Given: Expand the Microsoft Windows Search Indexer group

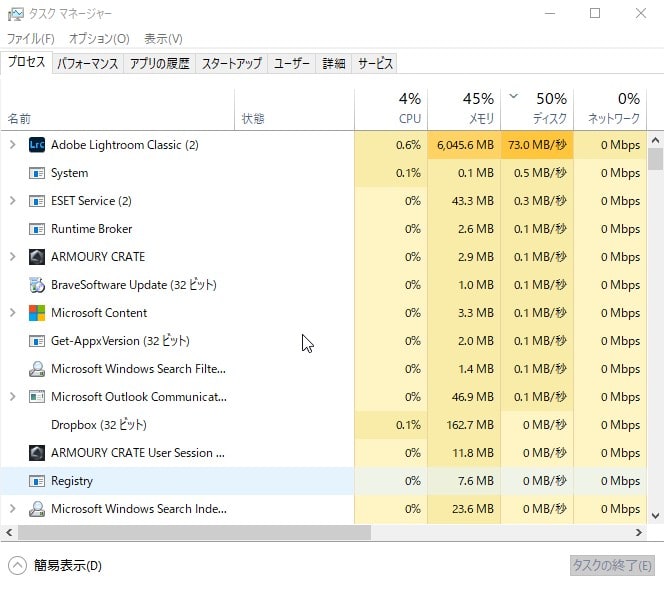Looking at the screenshot, I should pyautogui.click(x=13, y=508).
